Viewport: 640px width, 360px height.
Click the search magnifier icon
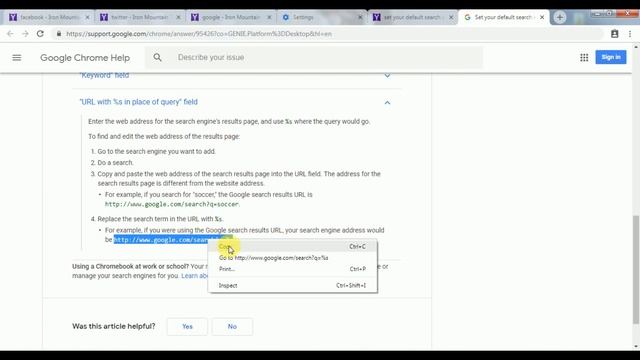click(158, 58)
